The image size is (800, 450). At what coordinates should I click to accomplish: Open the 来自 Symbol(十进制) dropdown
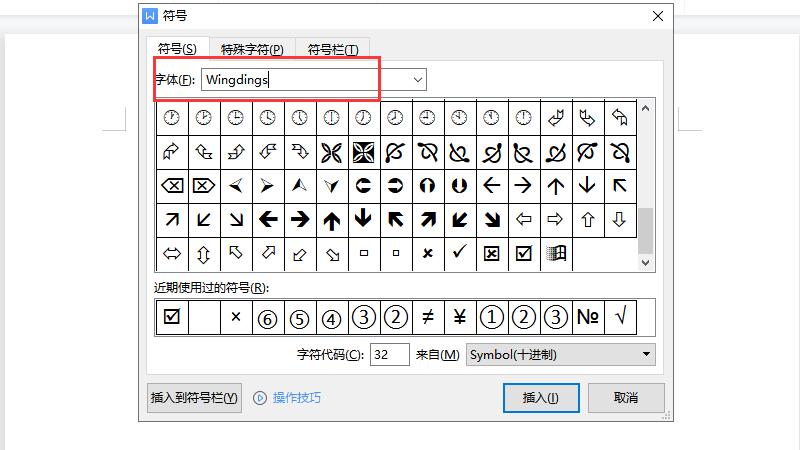coord(561,355)
